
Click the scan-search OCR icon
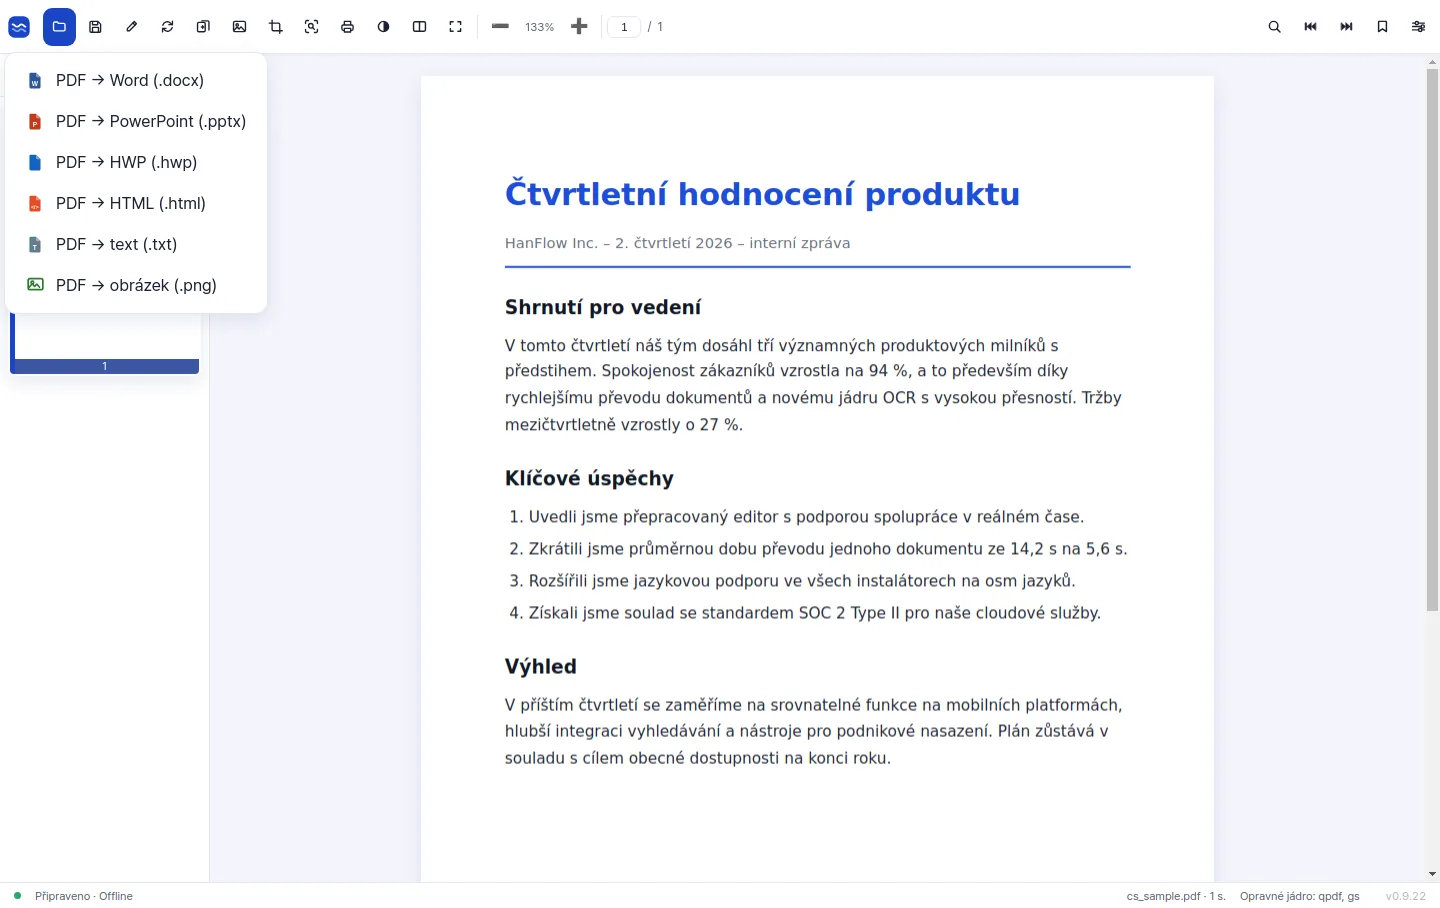pos(311,27)
